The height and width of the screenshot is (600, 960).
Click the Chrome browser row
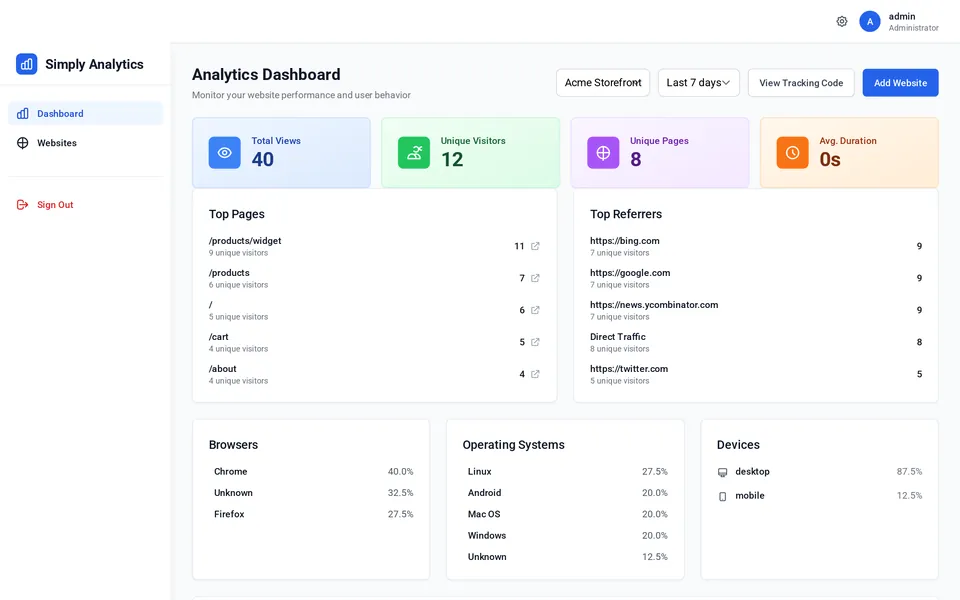pyautogui.click(x=313, y=471)
